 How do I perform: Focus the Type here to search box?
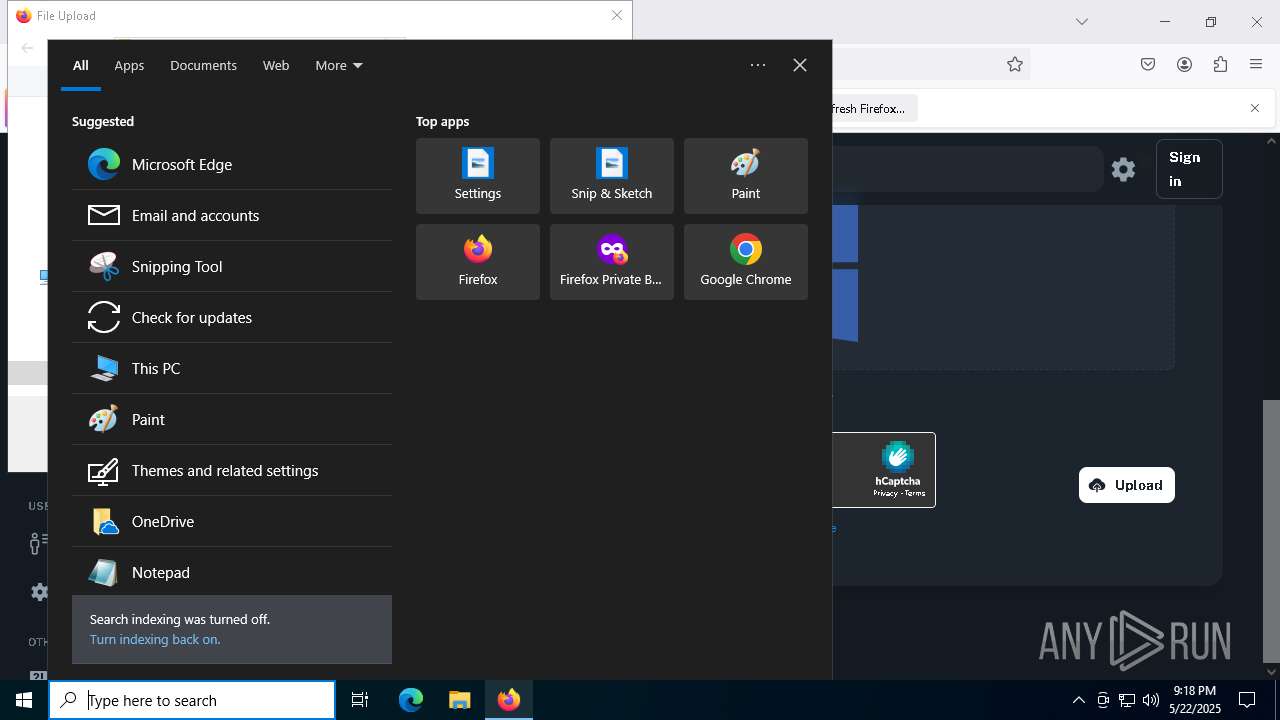click(x=192, y=700)
